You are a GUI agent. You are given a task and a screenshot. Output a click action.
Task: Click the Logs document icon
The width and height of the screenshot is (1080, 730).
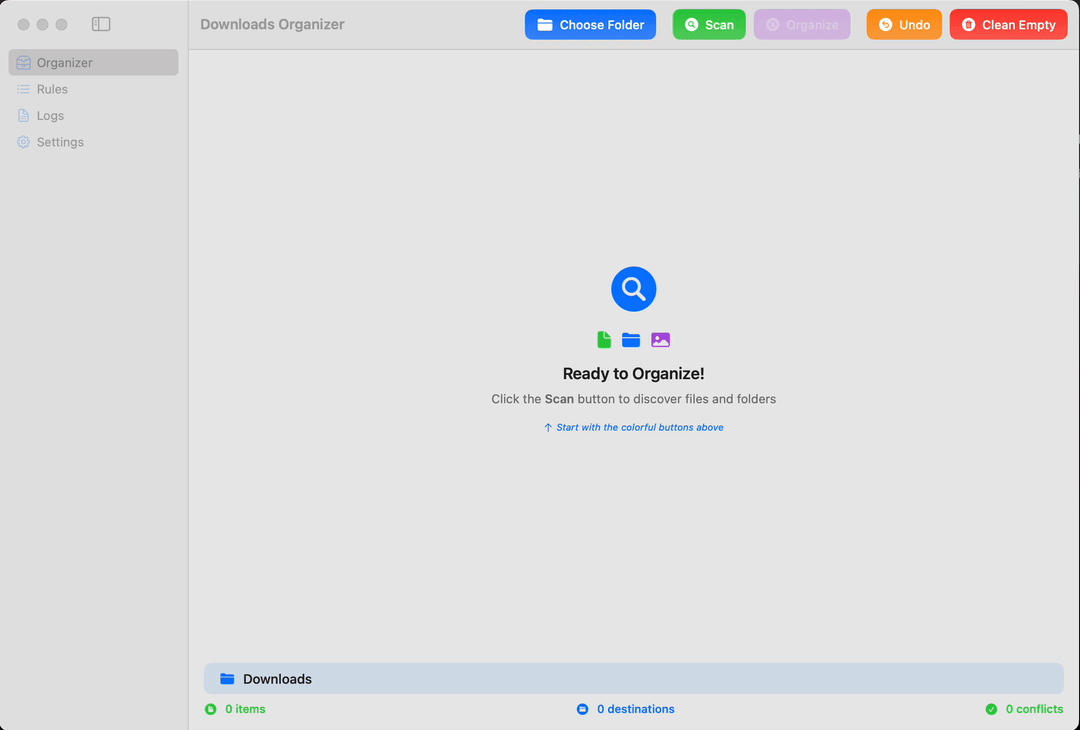[x=22, y=115]
